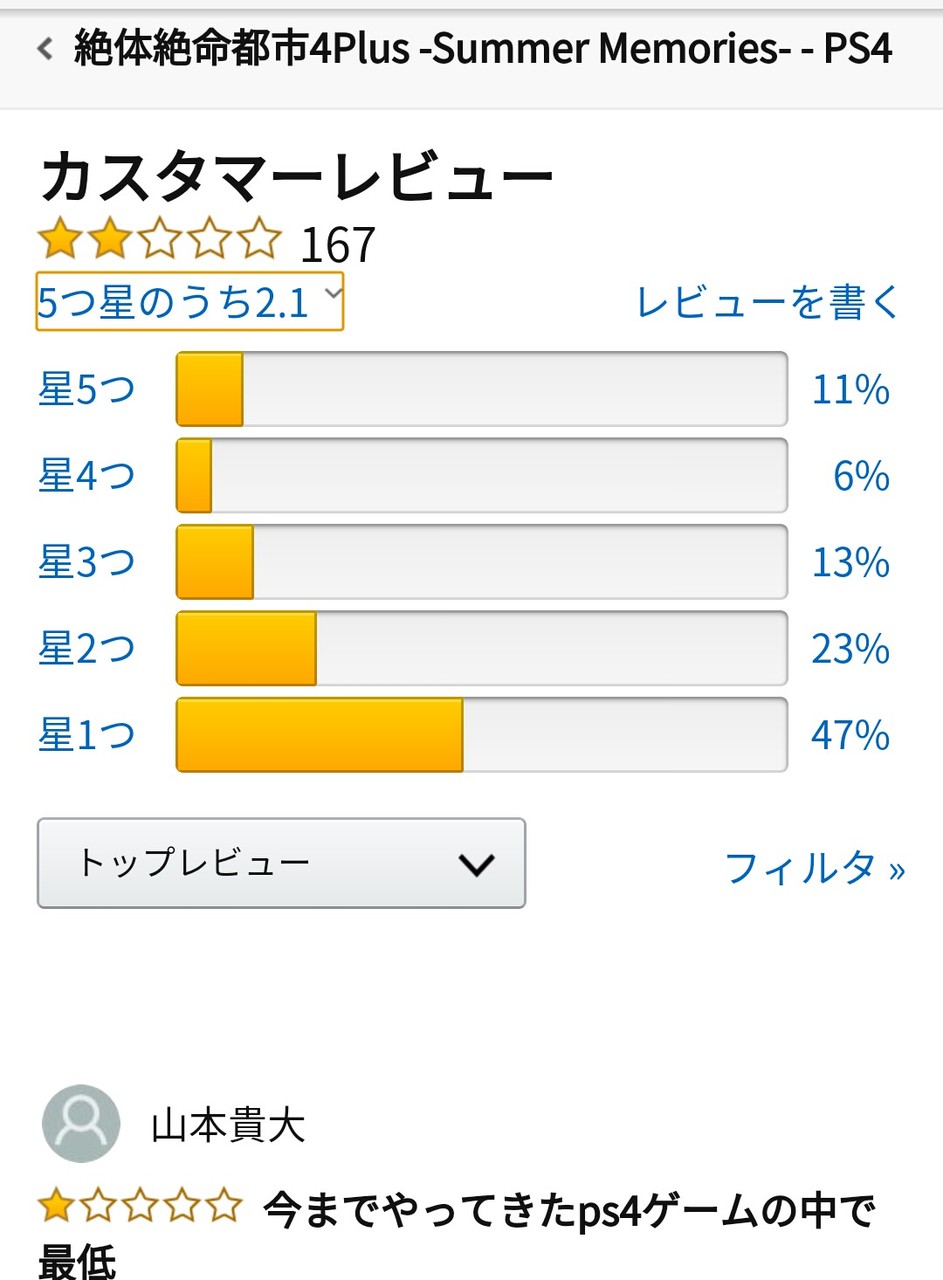Go back using the header chevron
943x1280 pixels.
[x=45, y=48]
